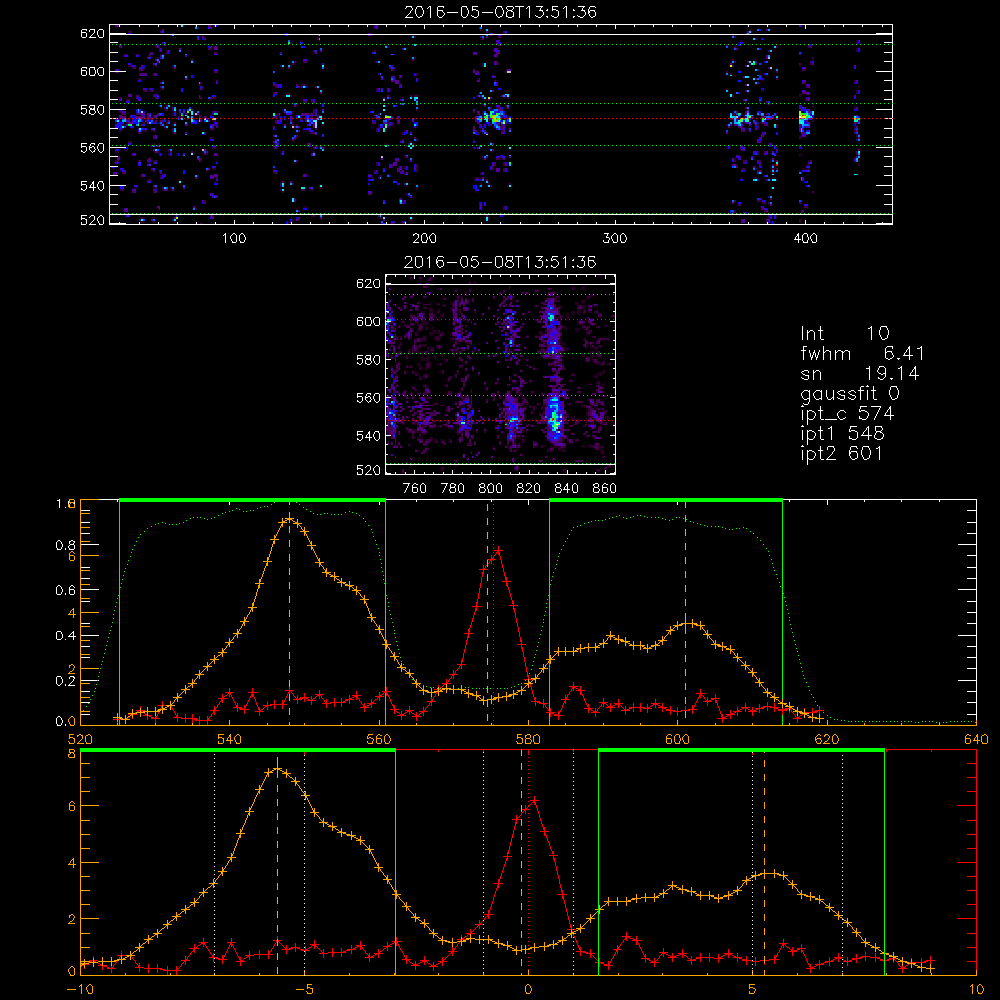Click the wide spectrogram image panel

coord(501,124)
